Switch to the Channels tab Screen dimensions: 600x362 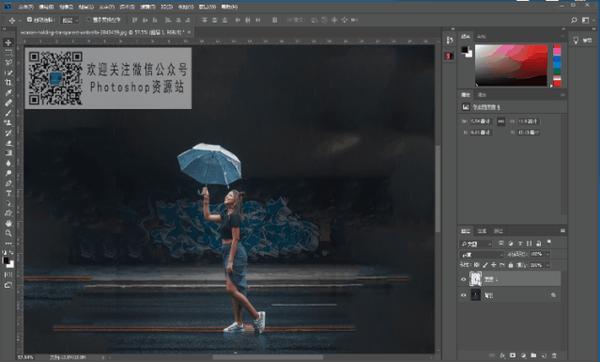[x=482, y=231]
